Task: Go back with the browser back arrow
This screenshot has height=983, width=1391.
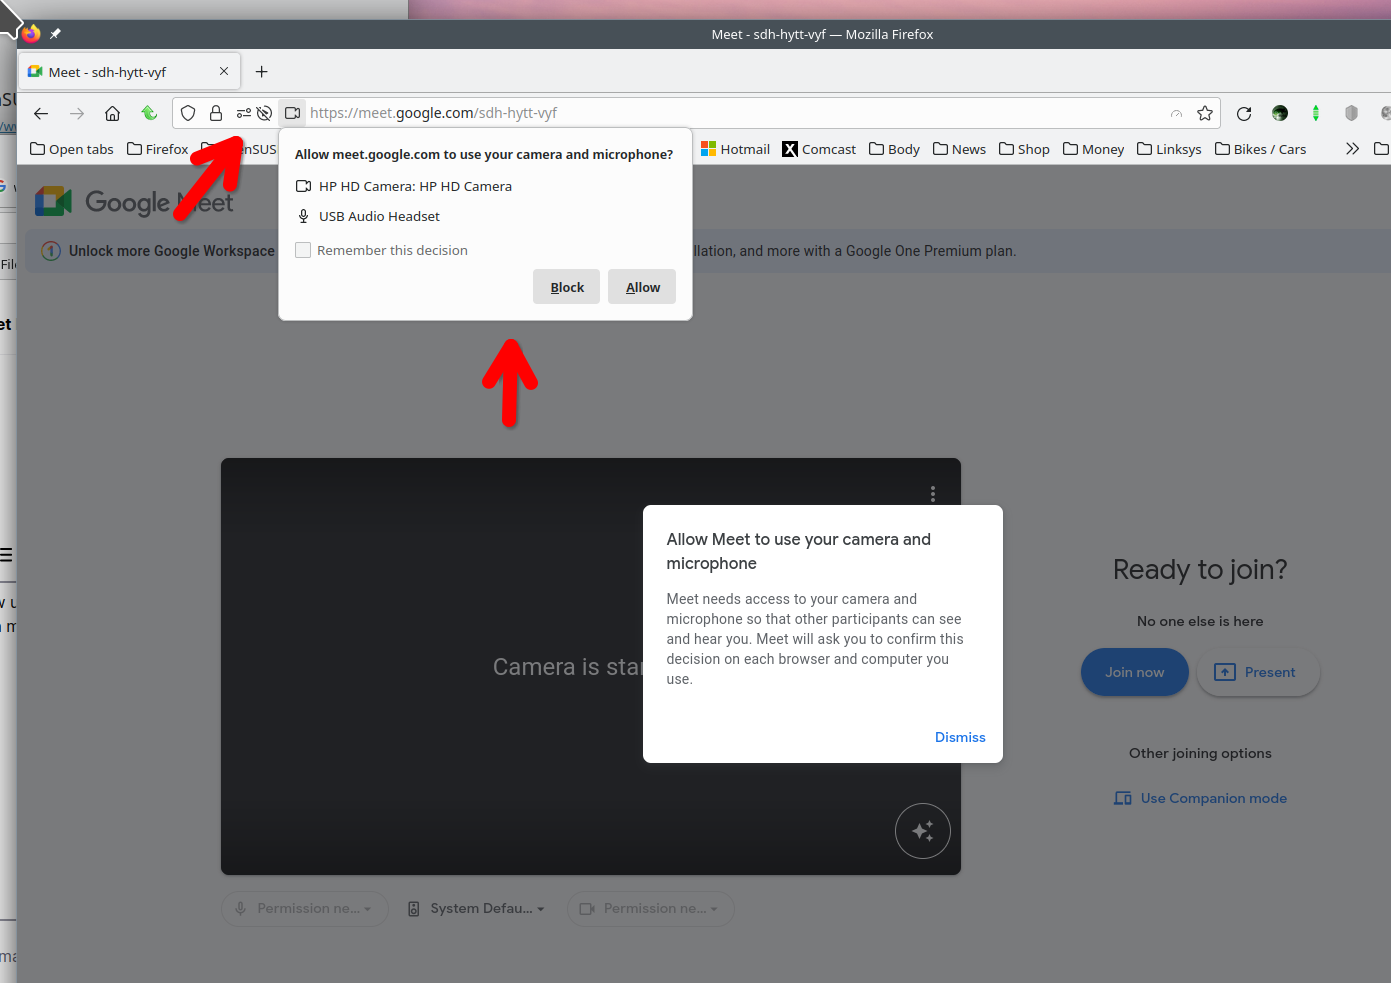Action: [41, 113]
